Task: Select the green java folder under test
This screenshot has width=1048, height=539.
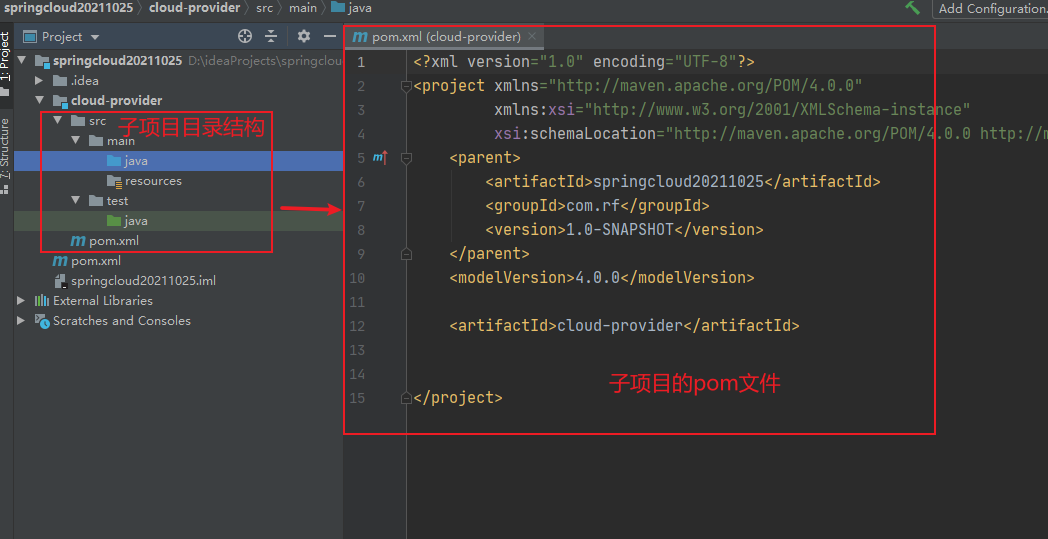Action: tap(178, 221)
